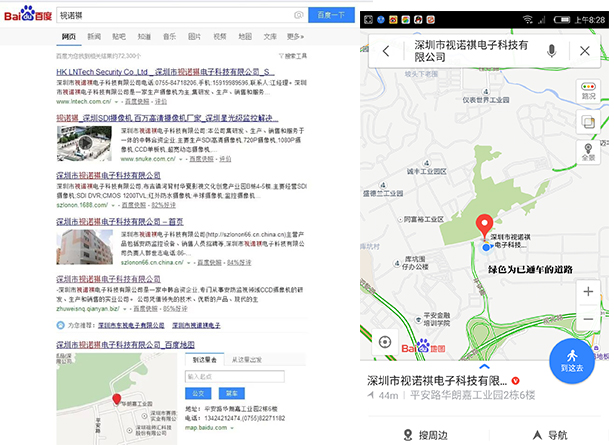Tap the microphone voice search icon

pos(551,51)
